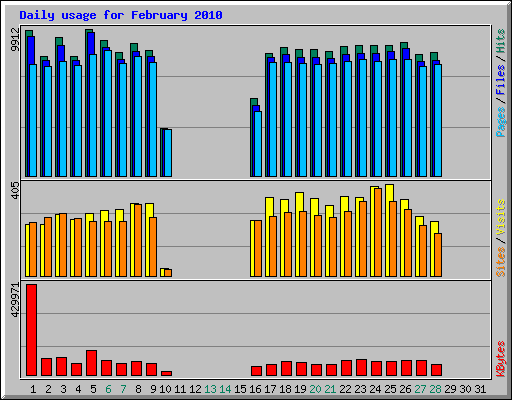Click day label '4' on the x-axis
Screen dimensions: 512x400
[78, 389]
